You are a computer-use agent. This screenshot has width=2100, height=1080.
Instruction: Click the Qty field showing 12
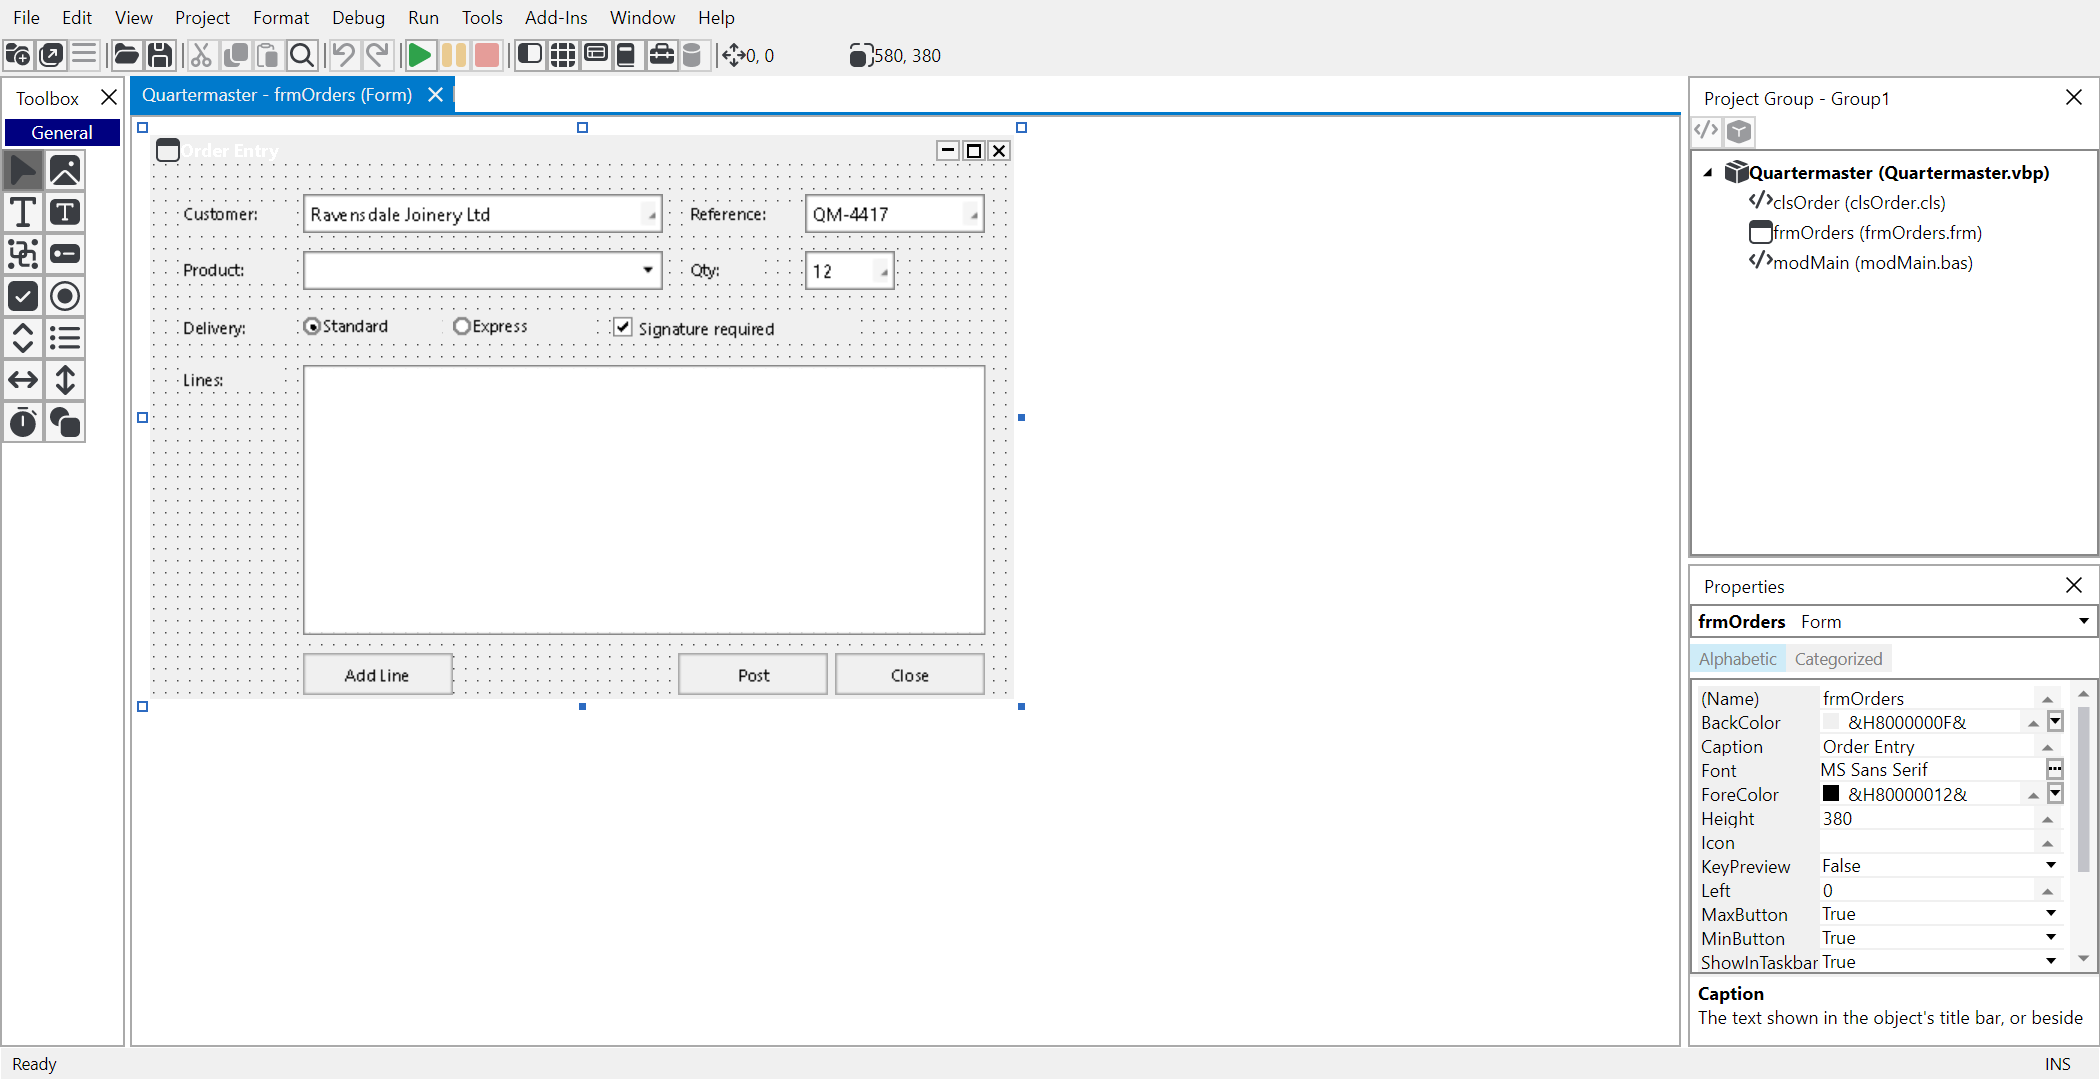[849, 271]
